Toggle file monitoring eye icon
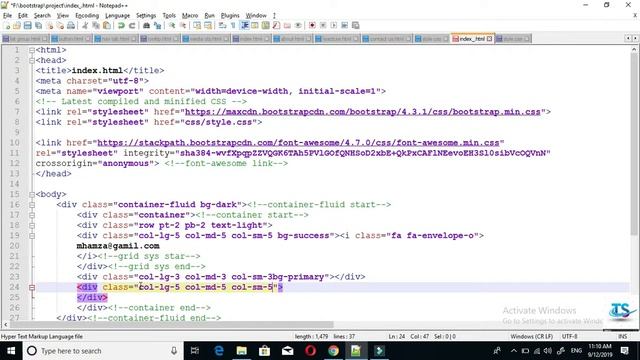 pyautogui.click(x=298, y=25)
